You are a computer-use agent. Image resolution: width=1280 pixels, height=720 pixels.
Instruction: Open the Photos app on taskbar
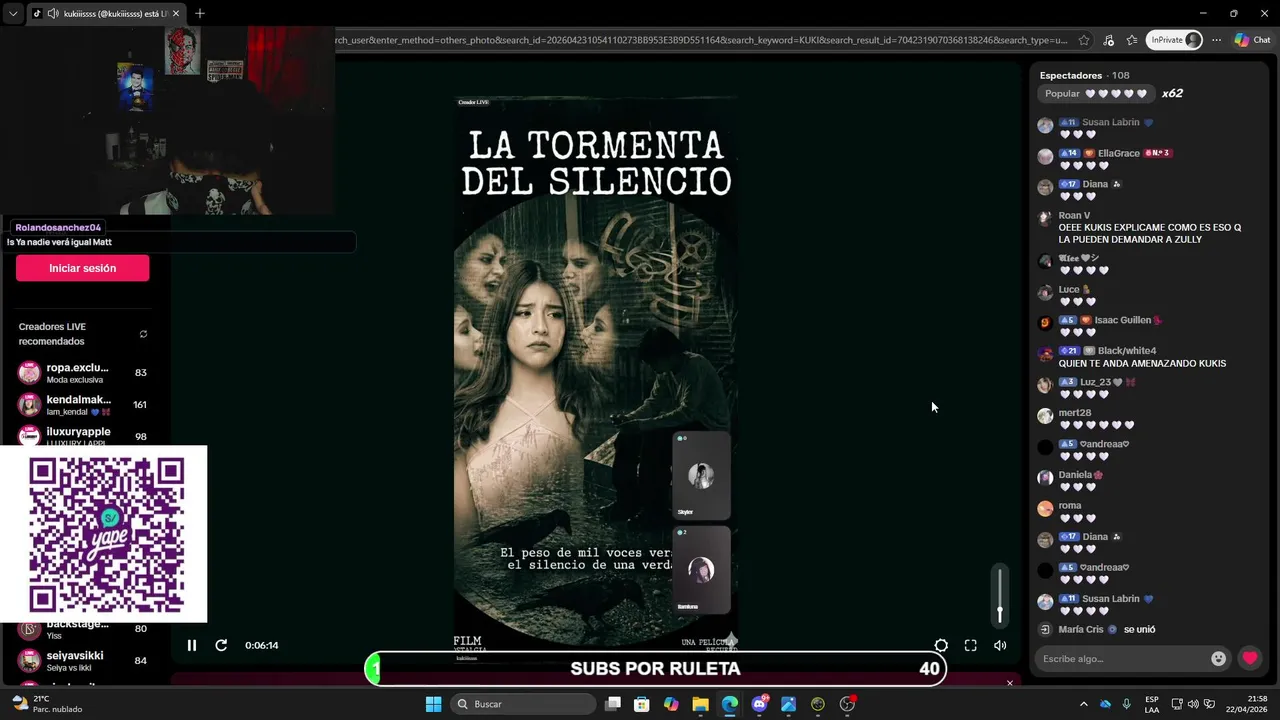pos(789,704)
